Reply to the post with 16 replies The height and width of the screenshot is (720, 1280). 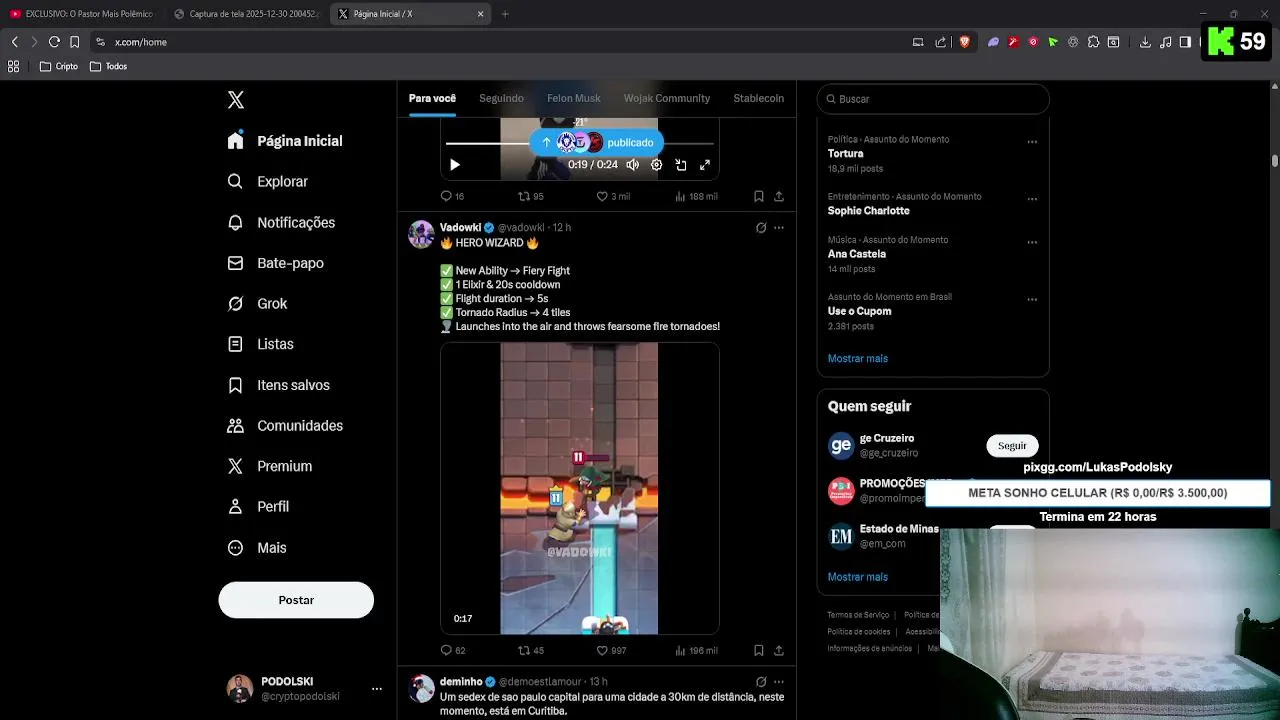click(x=452, y=196)
